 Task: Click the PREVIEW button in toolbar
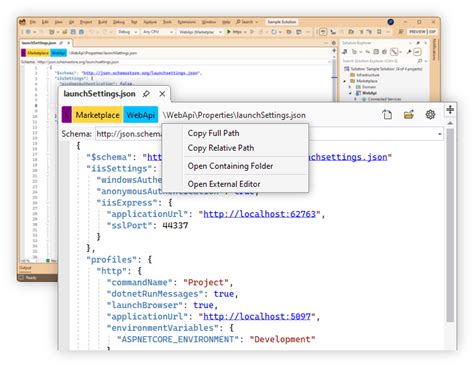(417, 32)
